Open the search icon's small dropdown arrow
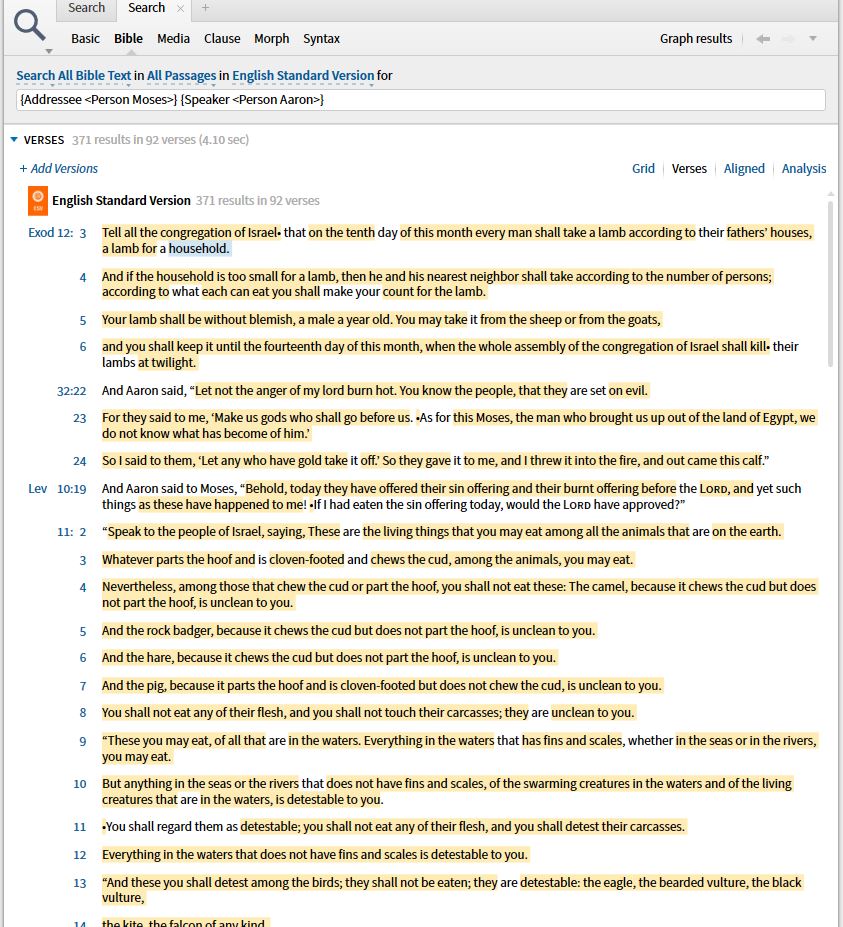Viewport: 843px width, 927px height. coord(49,51)
